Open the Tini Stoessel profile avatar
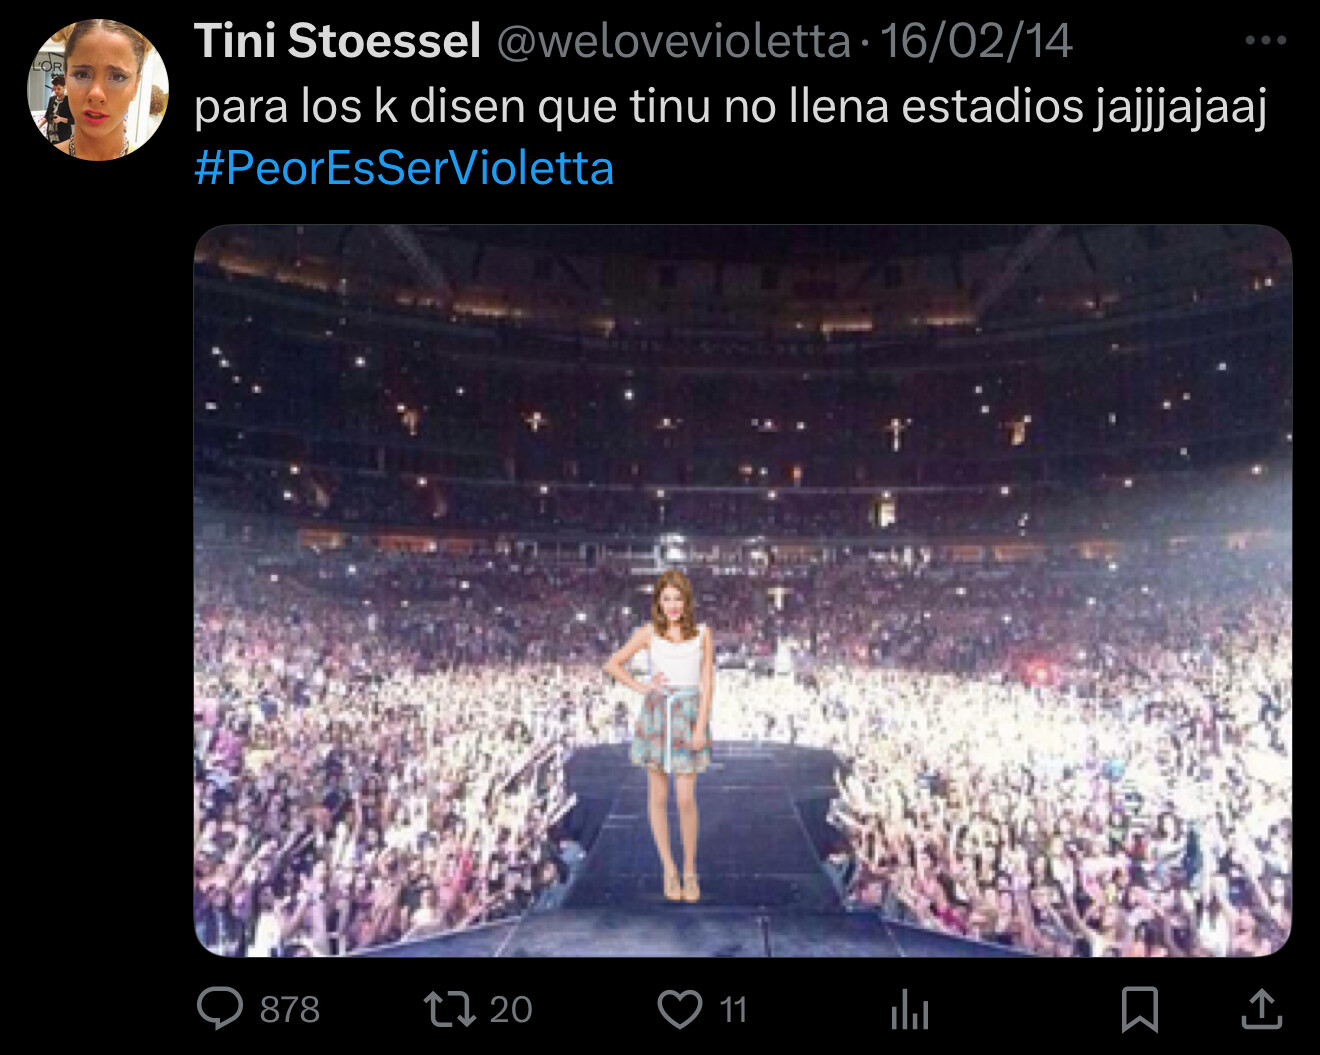This screenshot has height=1055, width=1320. click(x=98, y=90)
